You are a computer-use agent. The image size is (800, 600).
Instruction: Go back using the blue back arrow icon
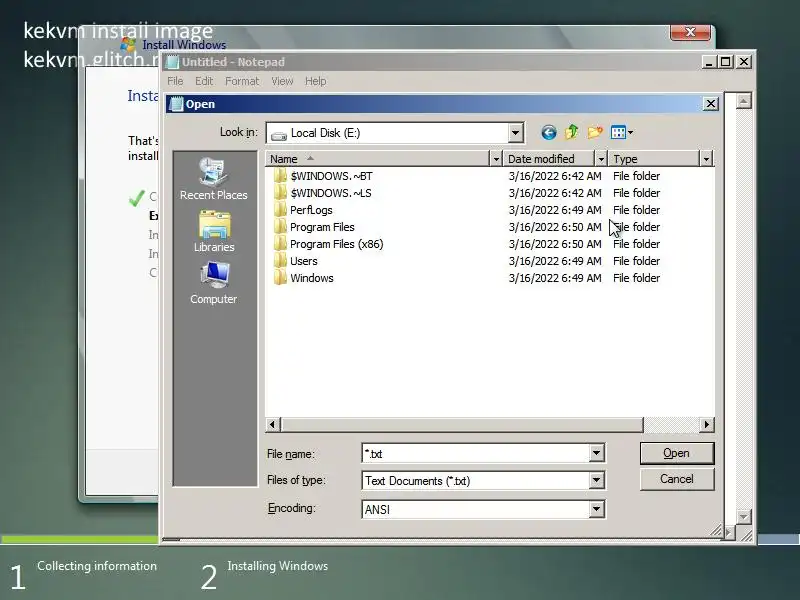click(x=548, y=133)
